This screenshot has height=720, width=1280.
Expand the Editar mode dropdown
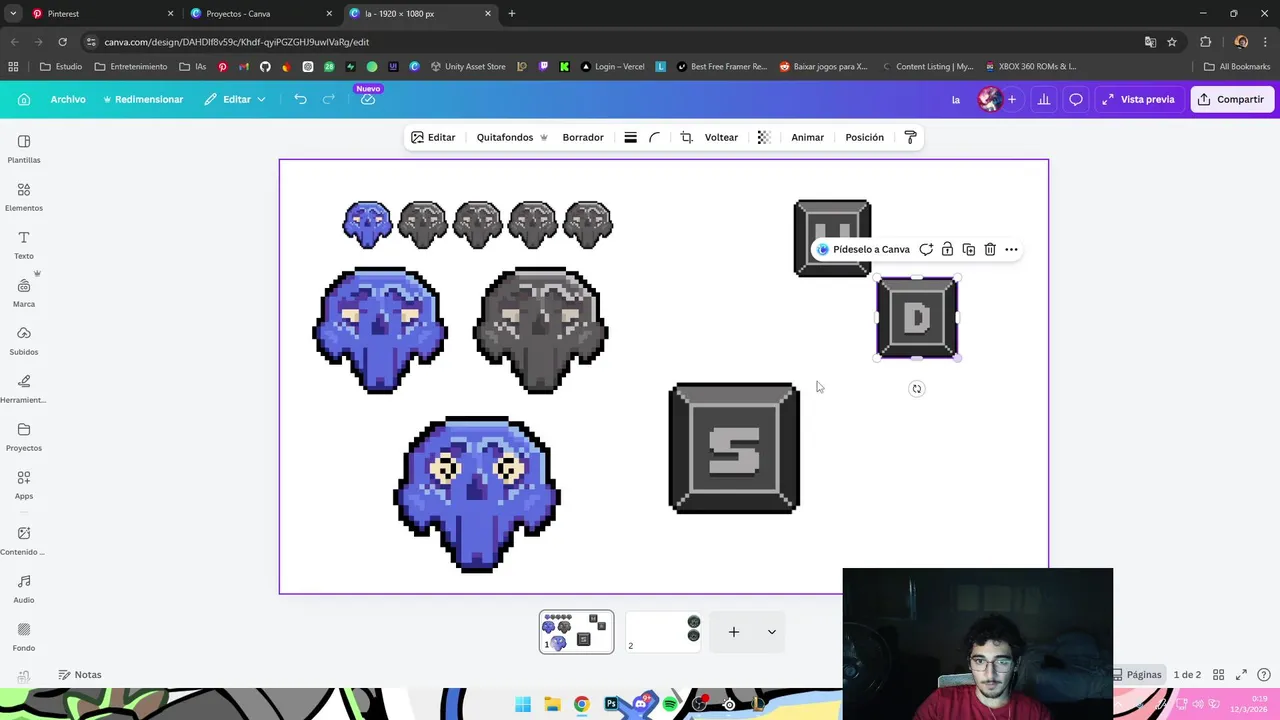(236, 99)
